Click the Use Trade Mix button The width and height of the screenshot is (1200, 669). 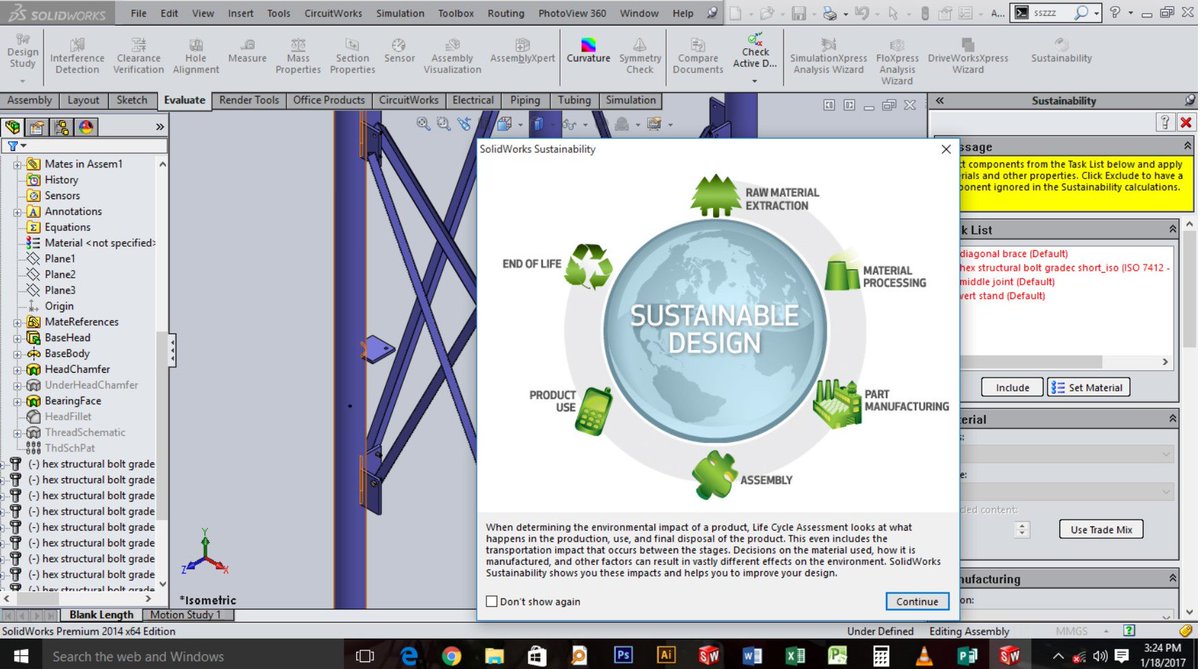tap(1100, 529)
